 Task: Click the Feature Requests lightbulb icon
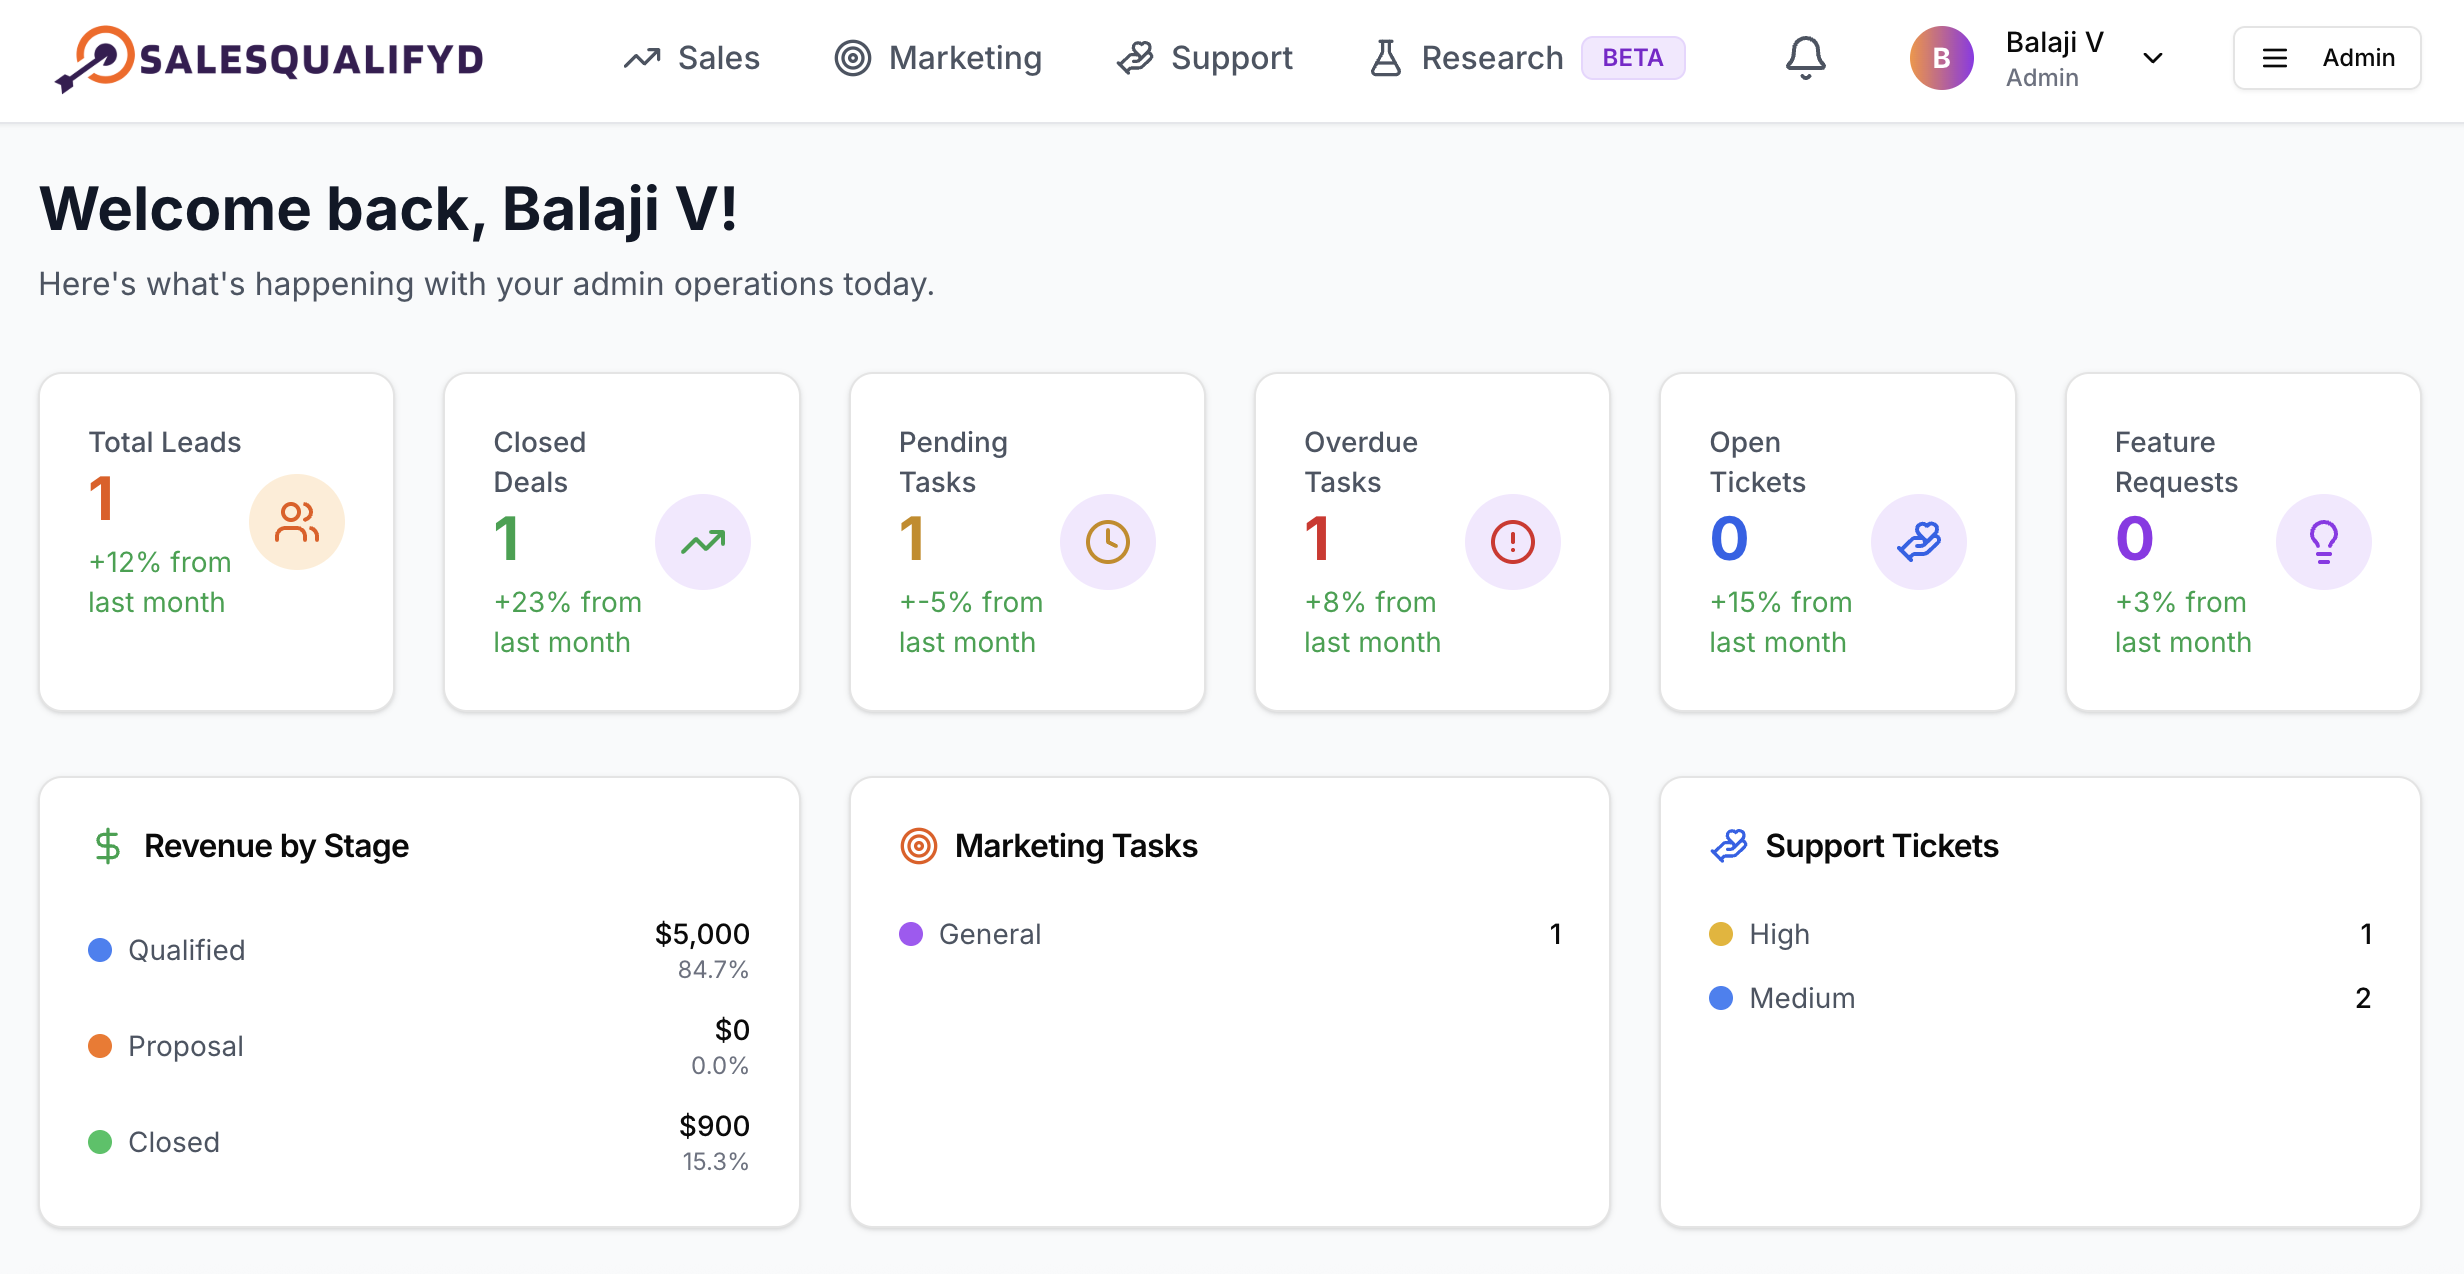coord(2323,542)
